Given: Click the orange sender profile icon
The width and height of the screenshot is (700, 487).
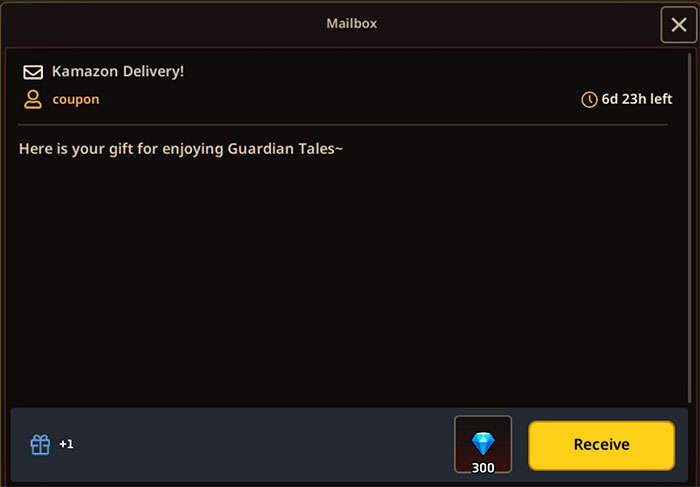Looking at the screenshot, I should click(33, 99).
